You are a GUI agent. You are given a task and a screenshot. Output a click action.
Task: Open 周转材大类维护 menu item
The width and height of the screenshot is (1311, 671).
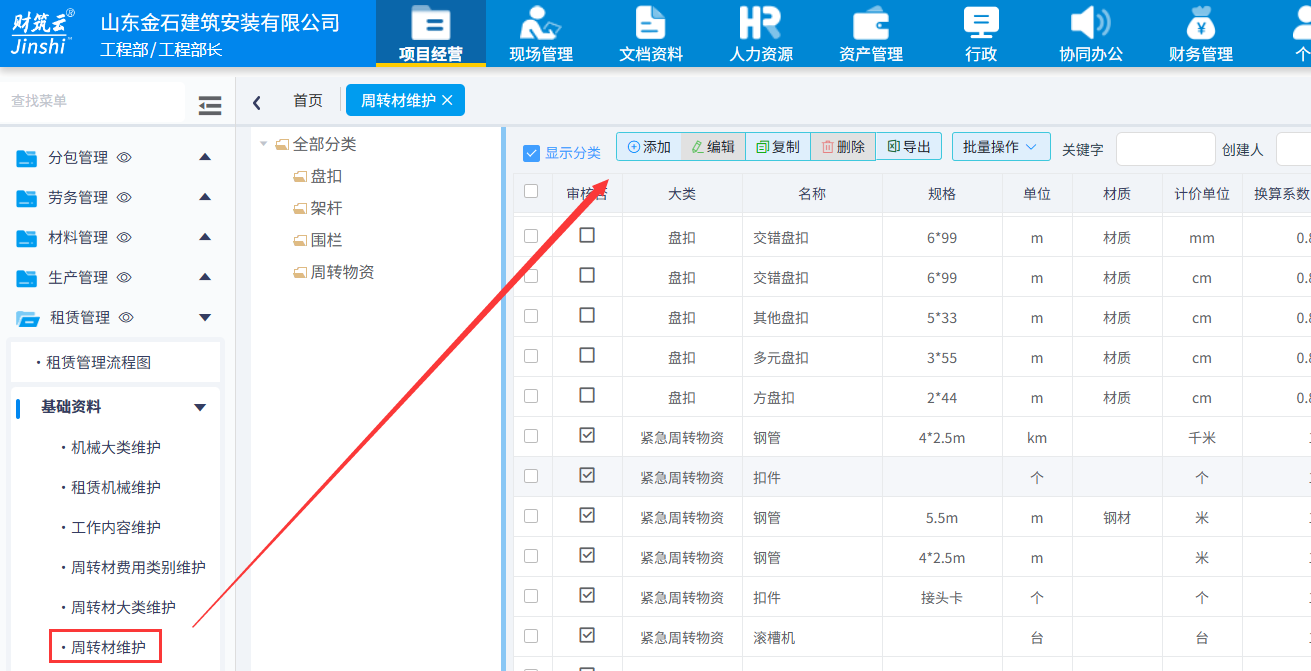coord(123,608)
